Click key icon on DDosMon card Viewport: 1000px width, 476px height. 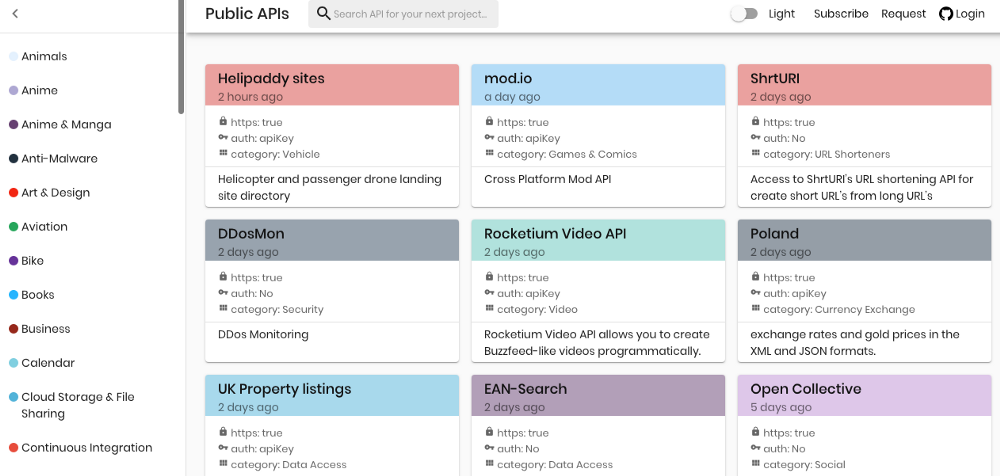223,292
